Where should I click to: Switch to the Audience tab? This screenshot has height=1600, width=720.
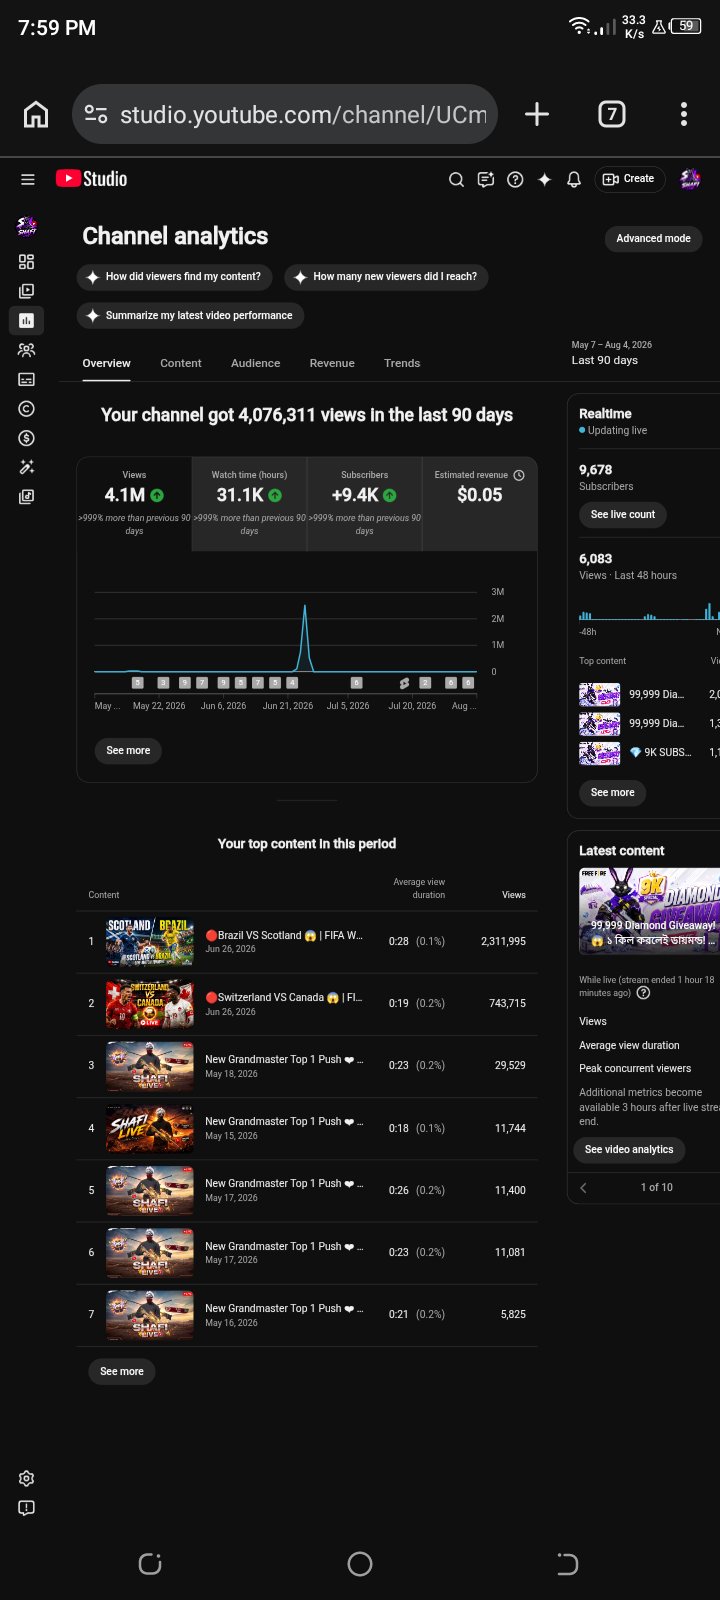click(255, 363)
